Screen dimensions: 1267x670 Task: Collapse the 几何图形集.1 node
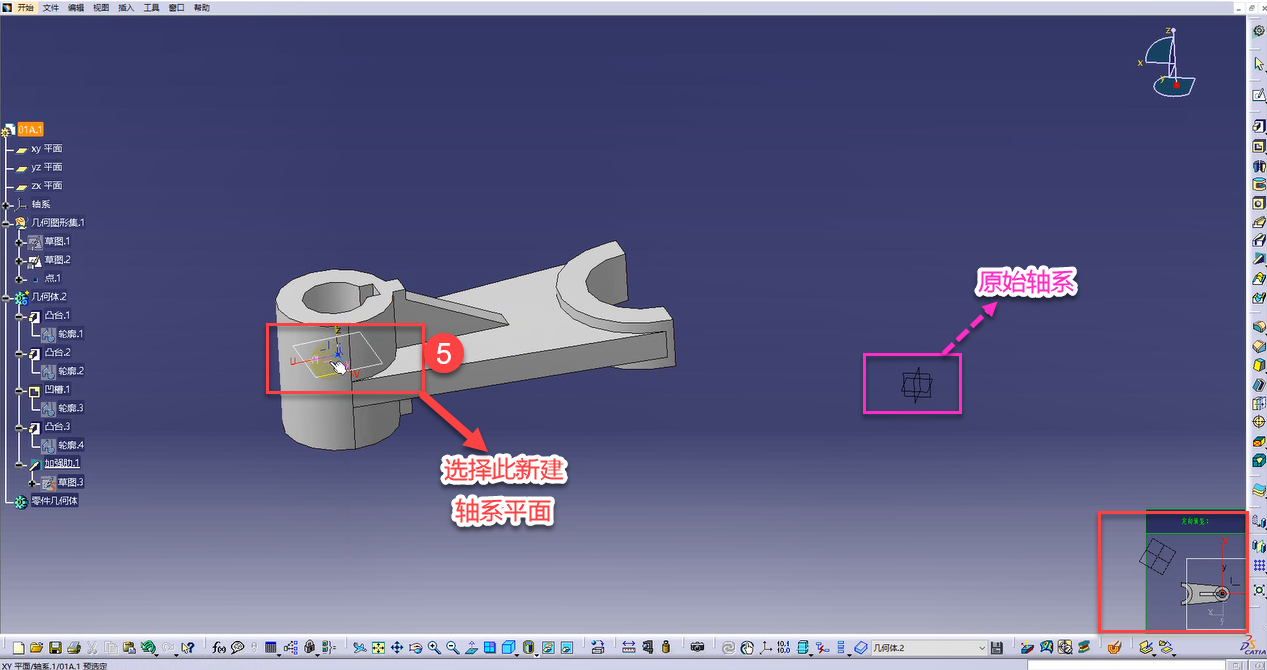[7, 222]
